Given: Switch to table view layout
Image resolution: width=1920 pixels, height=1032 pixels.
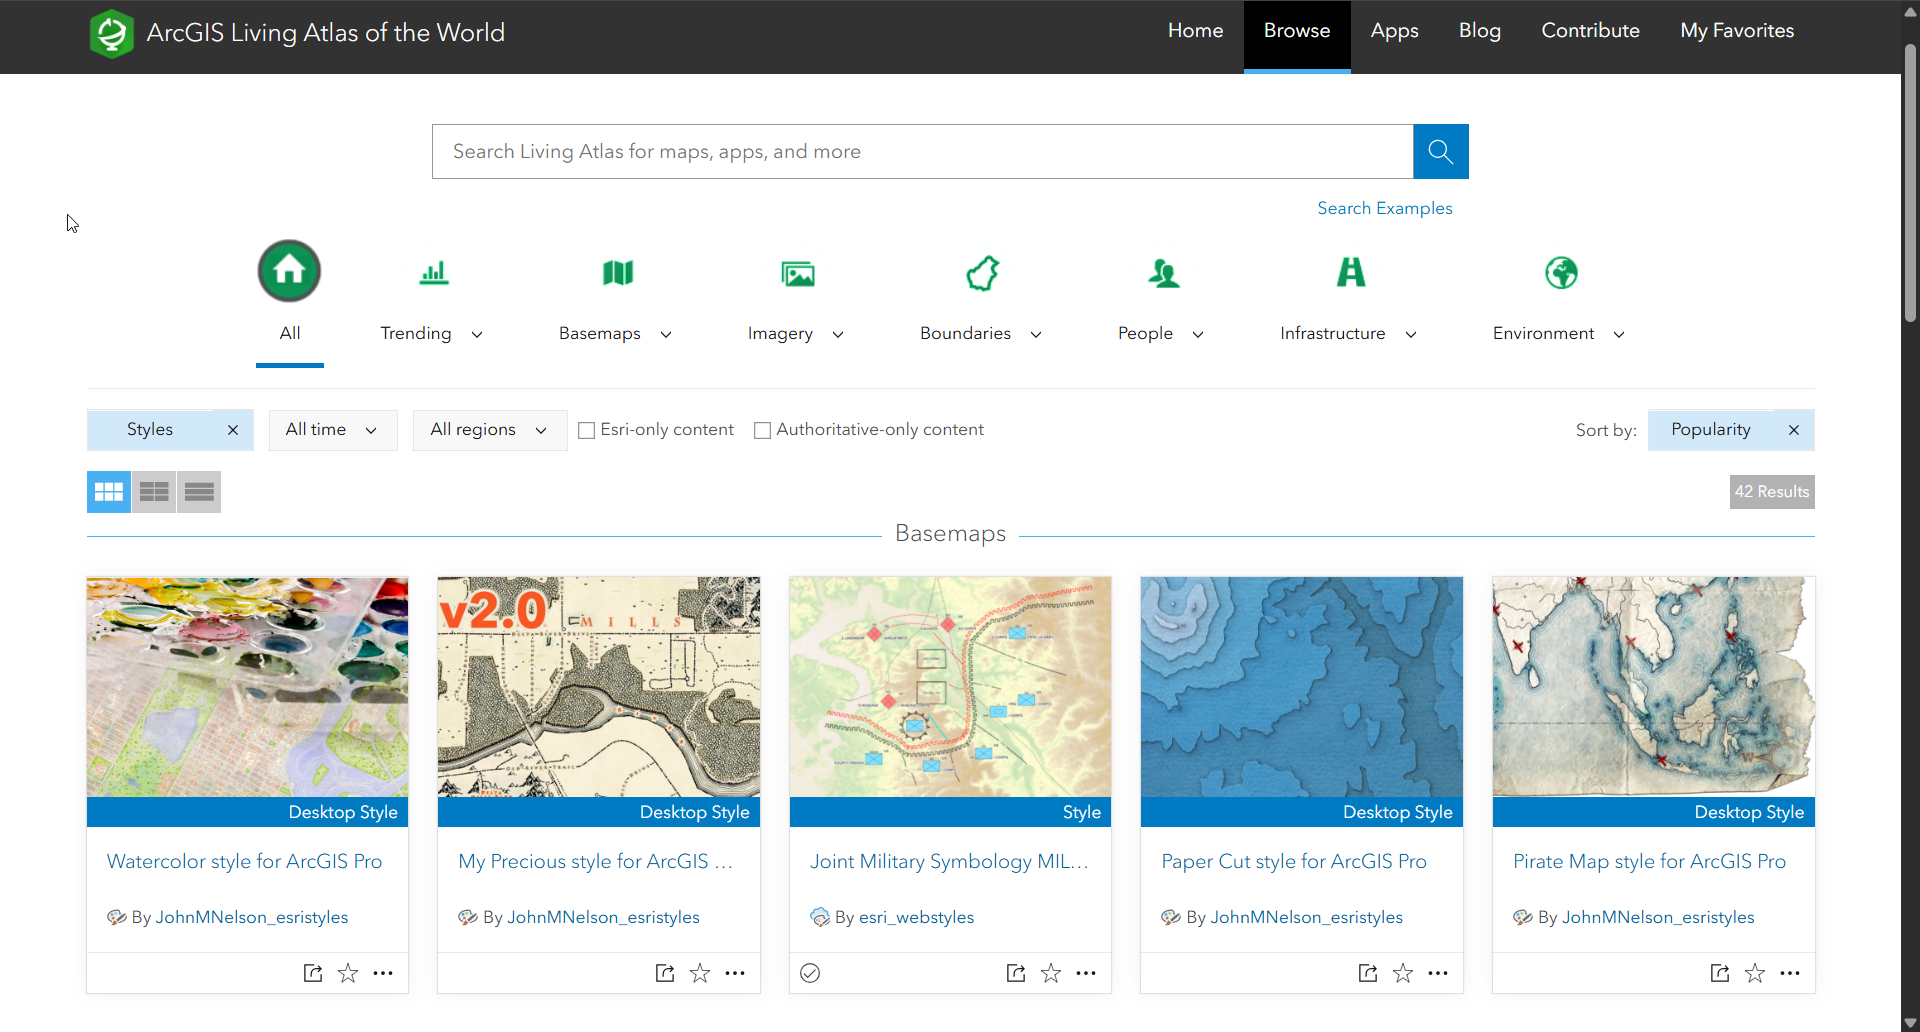Looking at the screenshot, I should [x=153, y=491].
